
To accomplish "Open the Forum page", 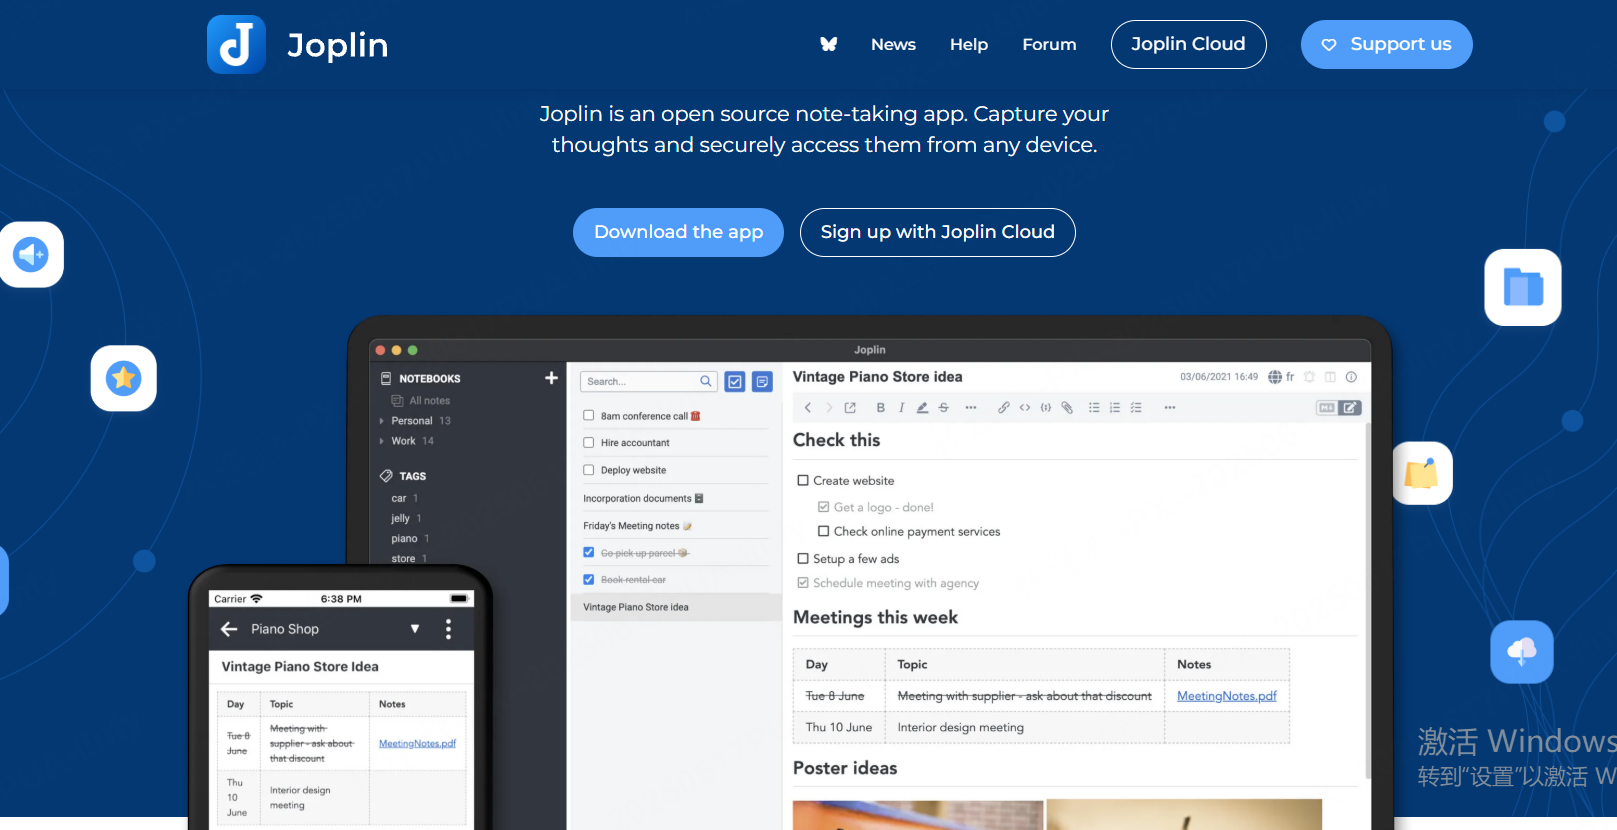I will pyautogui.click(x=1049, y=44).
